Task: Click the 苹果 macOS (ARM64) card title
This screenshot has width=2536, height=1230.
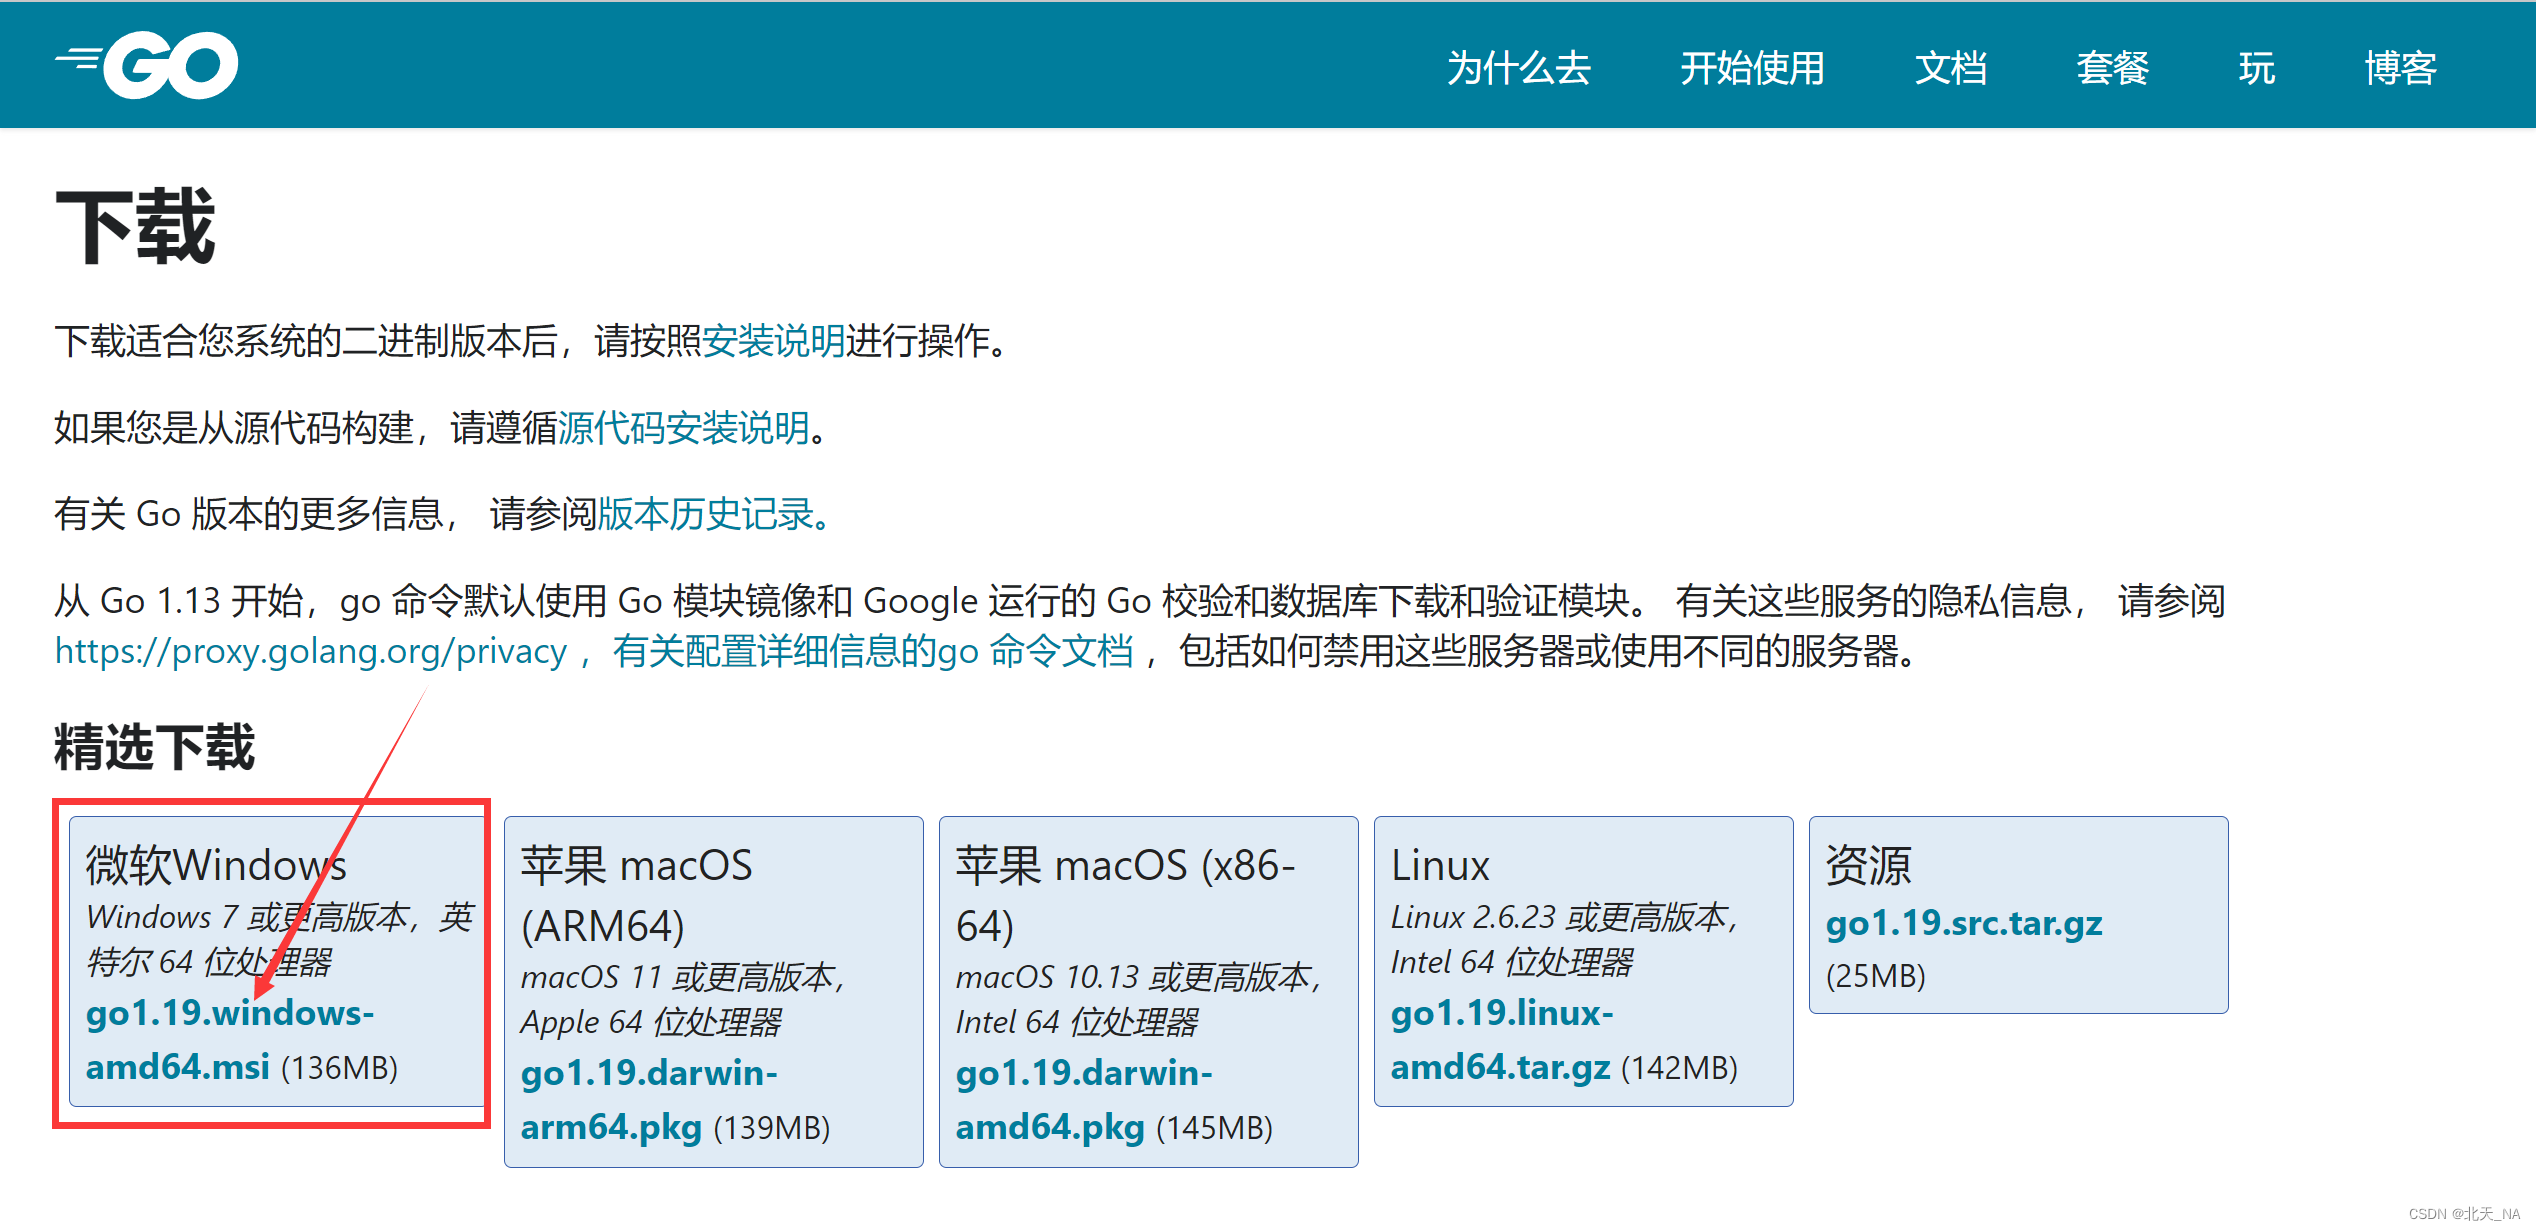Action: tap(636, 895)
